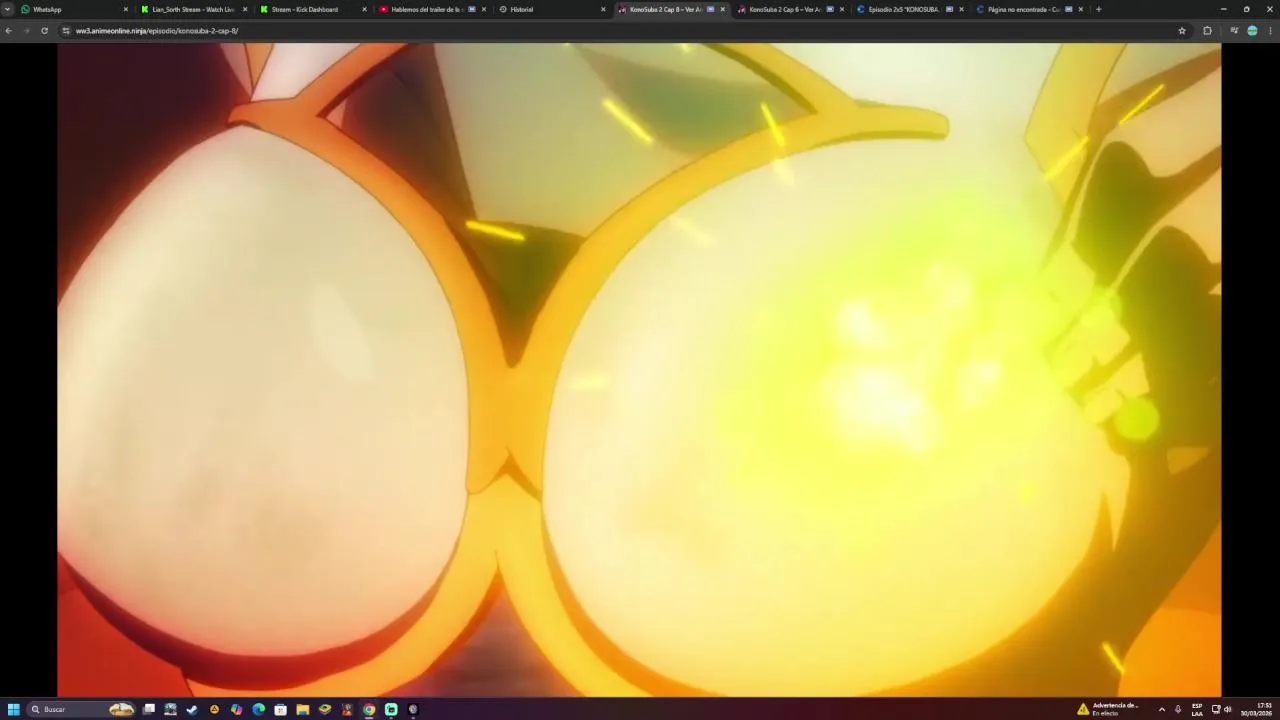
Task: Open network settings tray icon
Action: [1216, 709]
